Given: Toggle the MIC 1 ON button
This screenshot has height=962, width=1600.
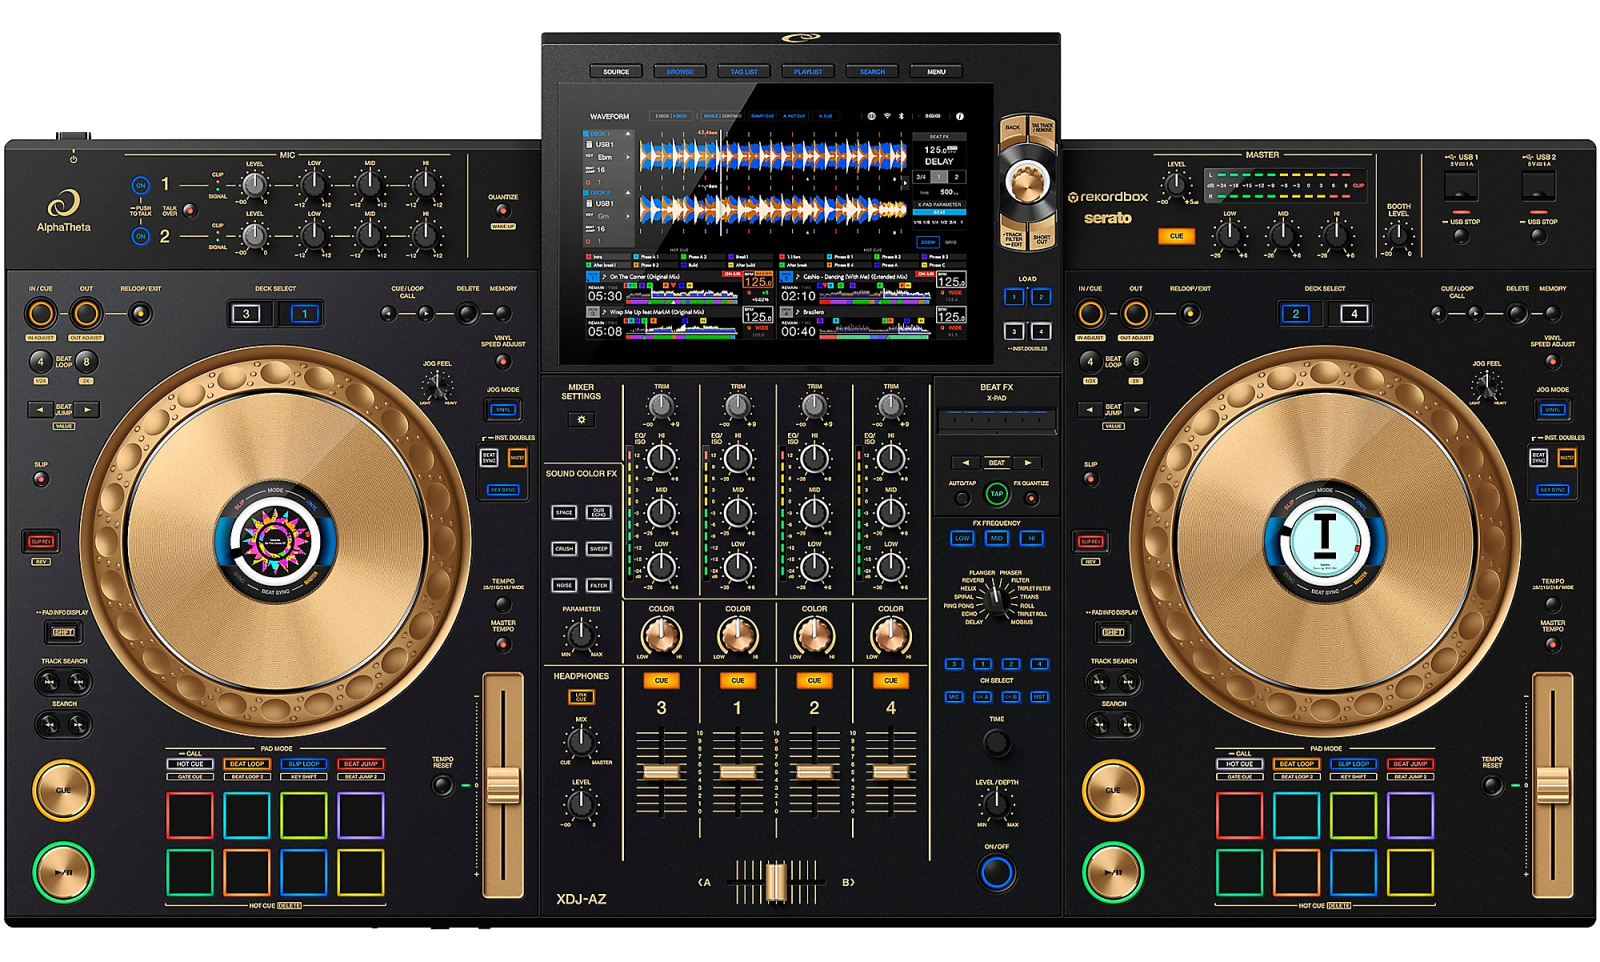Looking at the screenshot, I should point(141,185).
